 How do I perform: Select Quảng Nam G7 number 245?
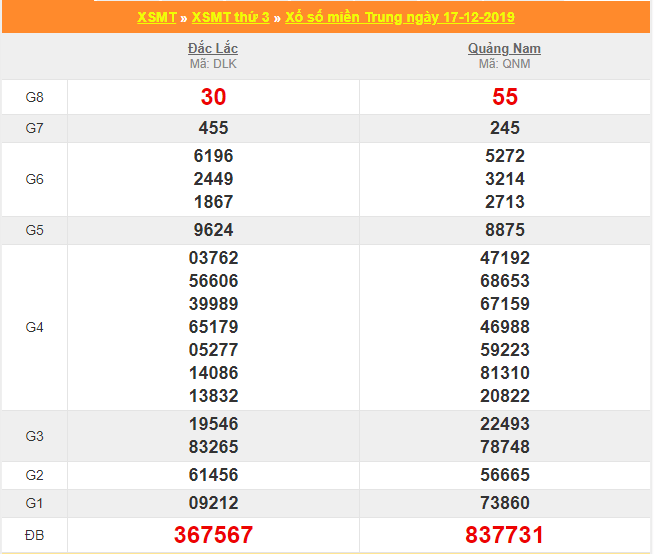click(x=505, y=128)
